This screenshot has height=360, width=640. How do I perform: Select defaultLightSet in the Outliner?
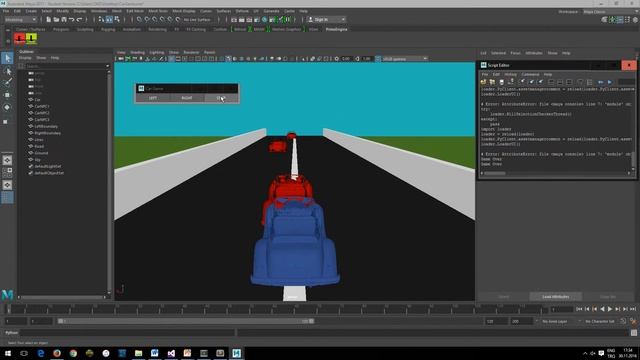(x=48, y=167)
